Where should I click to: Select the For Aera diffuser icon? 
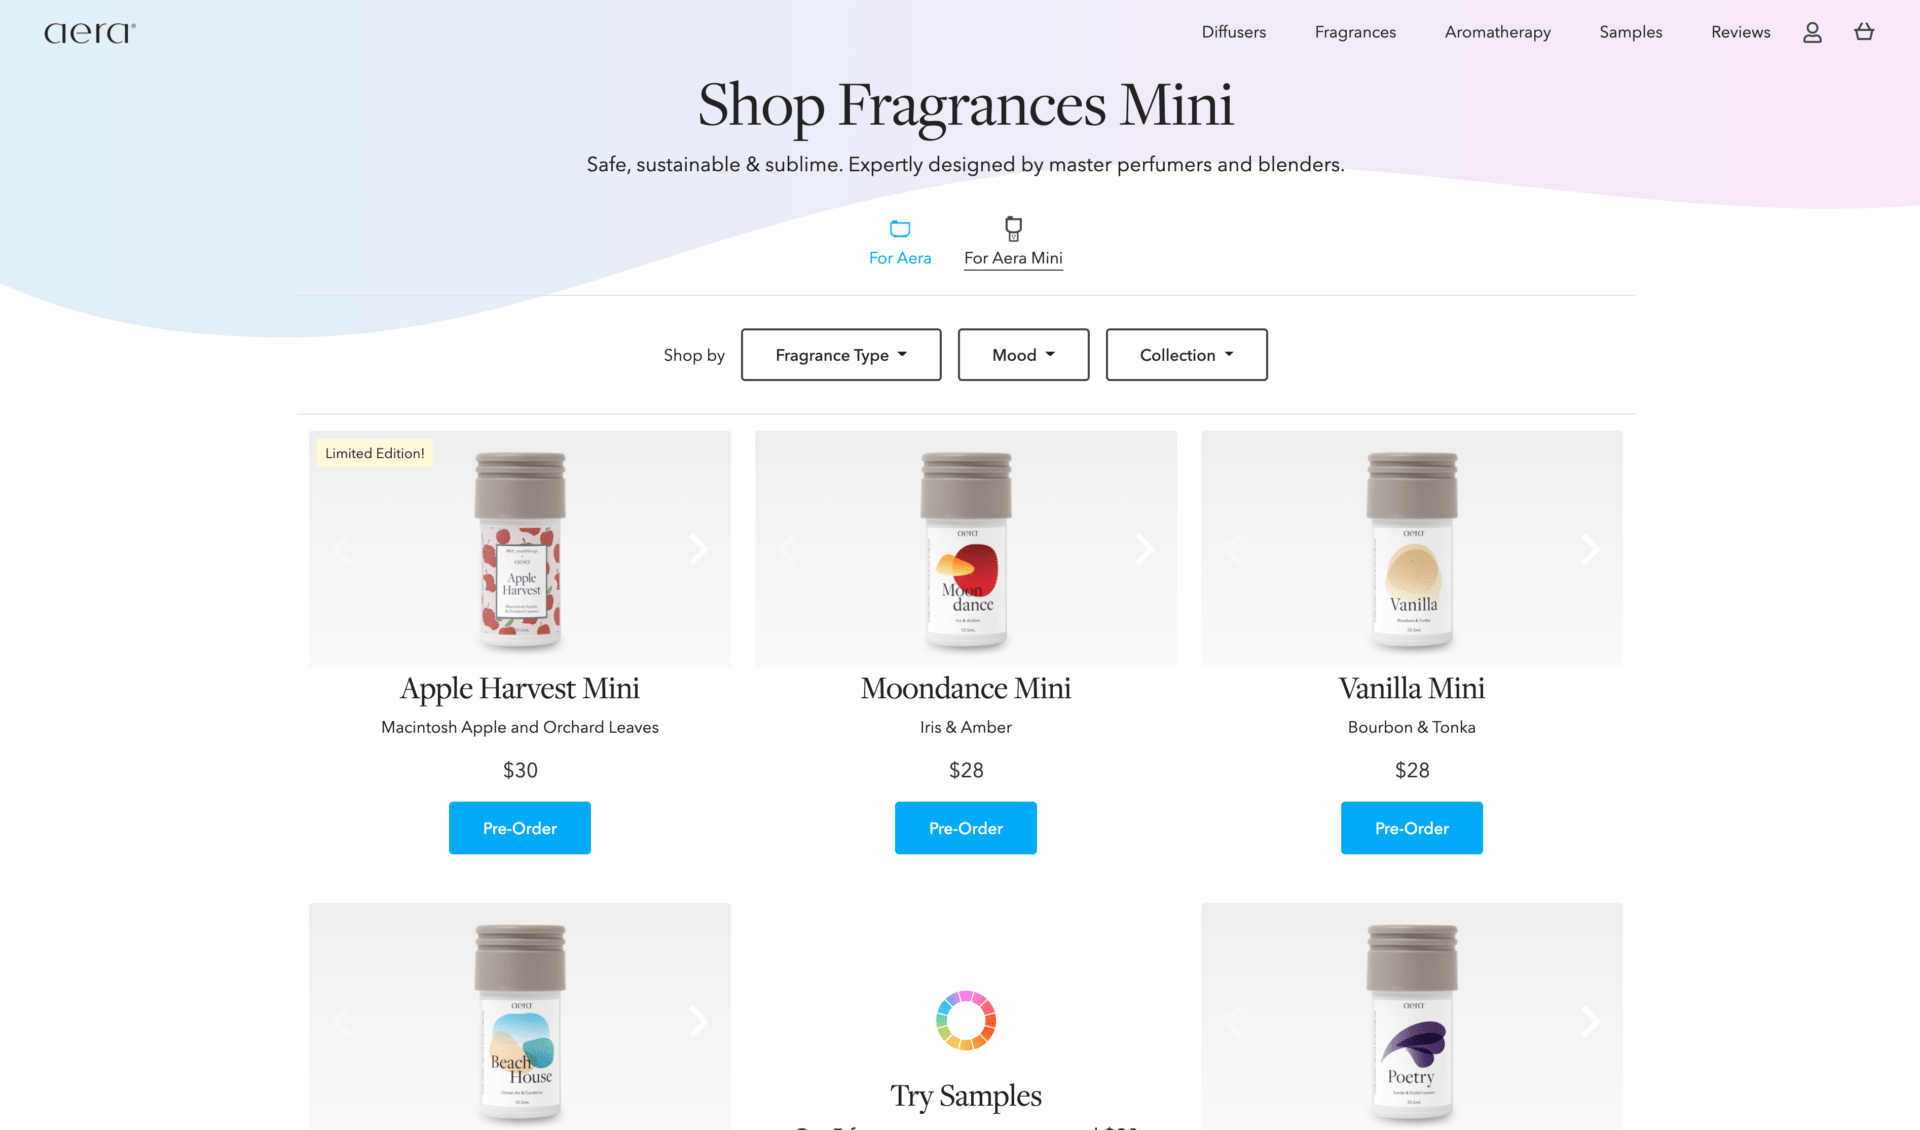click(x=900, y=228)
